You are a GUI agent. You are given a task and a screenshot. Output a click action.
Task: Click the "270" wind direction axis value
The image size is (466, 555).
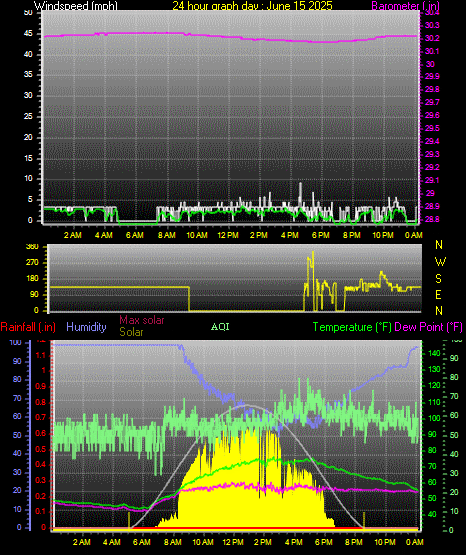click(32, 263)
